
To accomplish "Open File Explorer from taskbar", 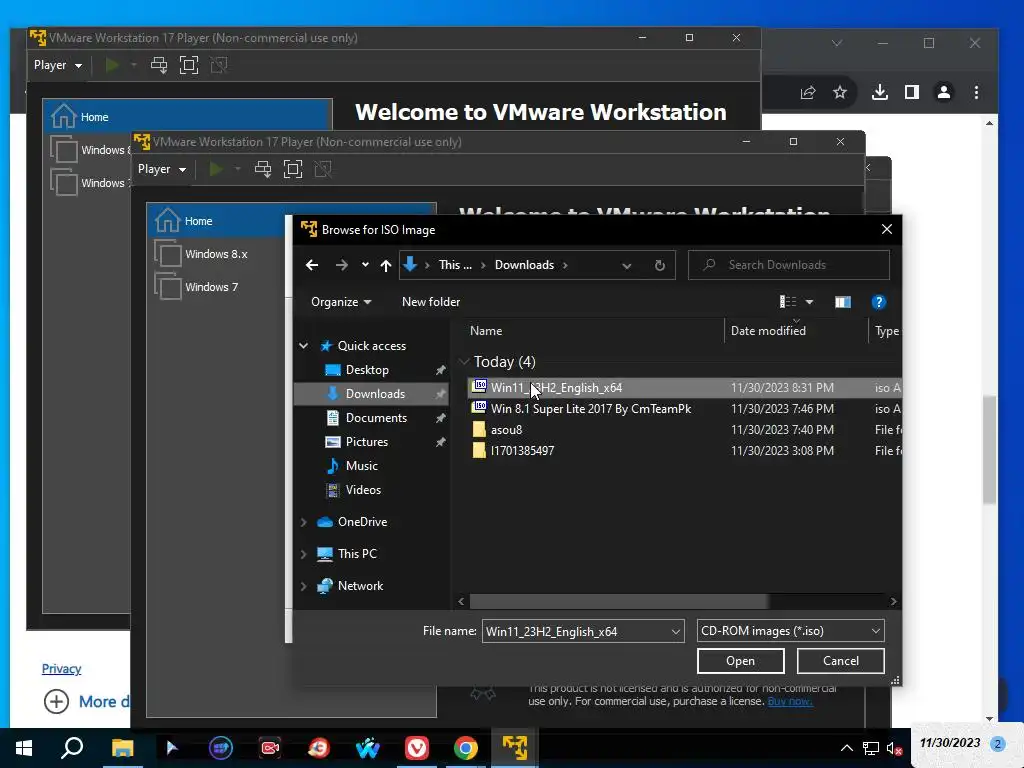I will [122, 748].
